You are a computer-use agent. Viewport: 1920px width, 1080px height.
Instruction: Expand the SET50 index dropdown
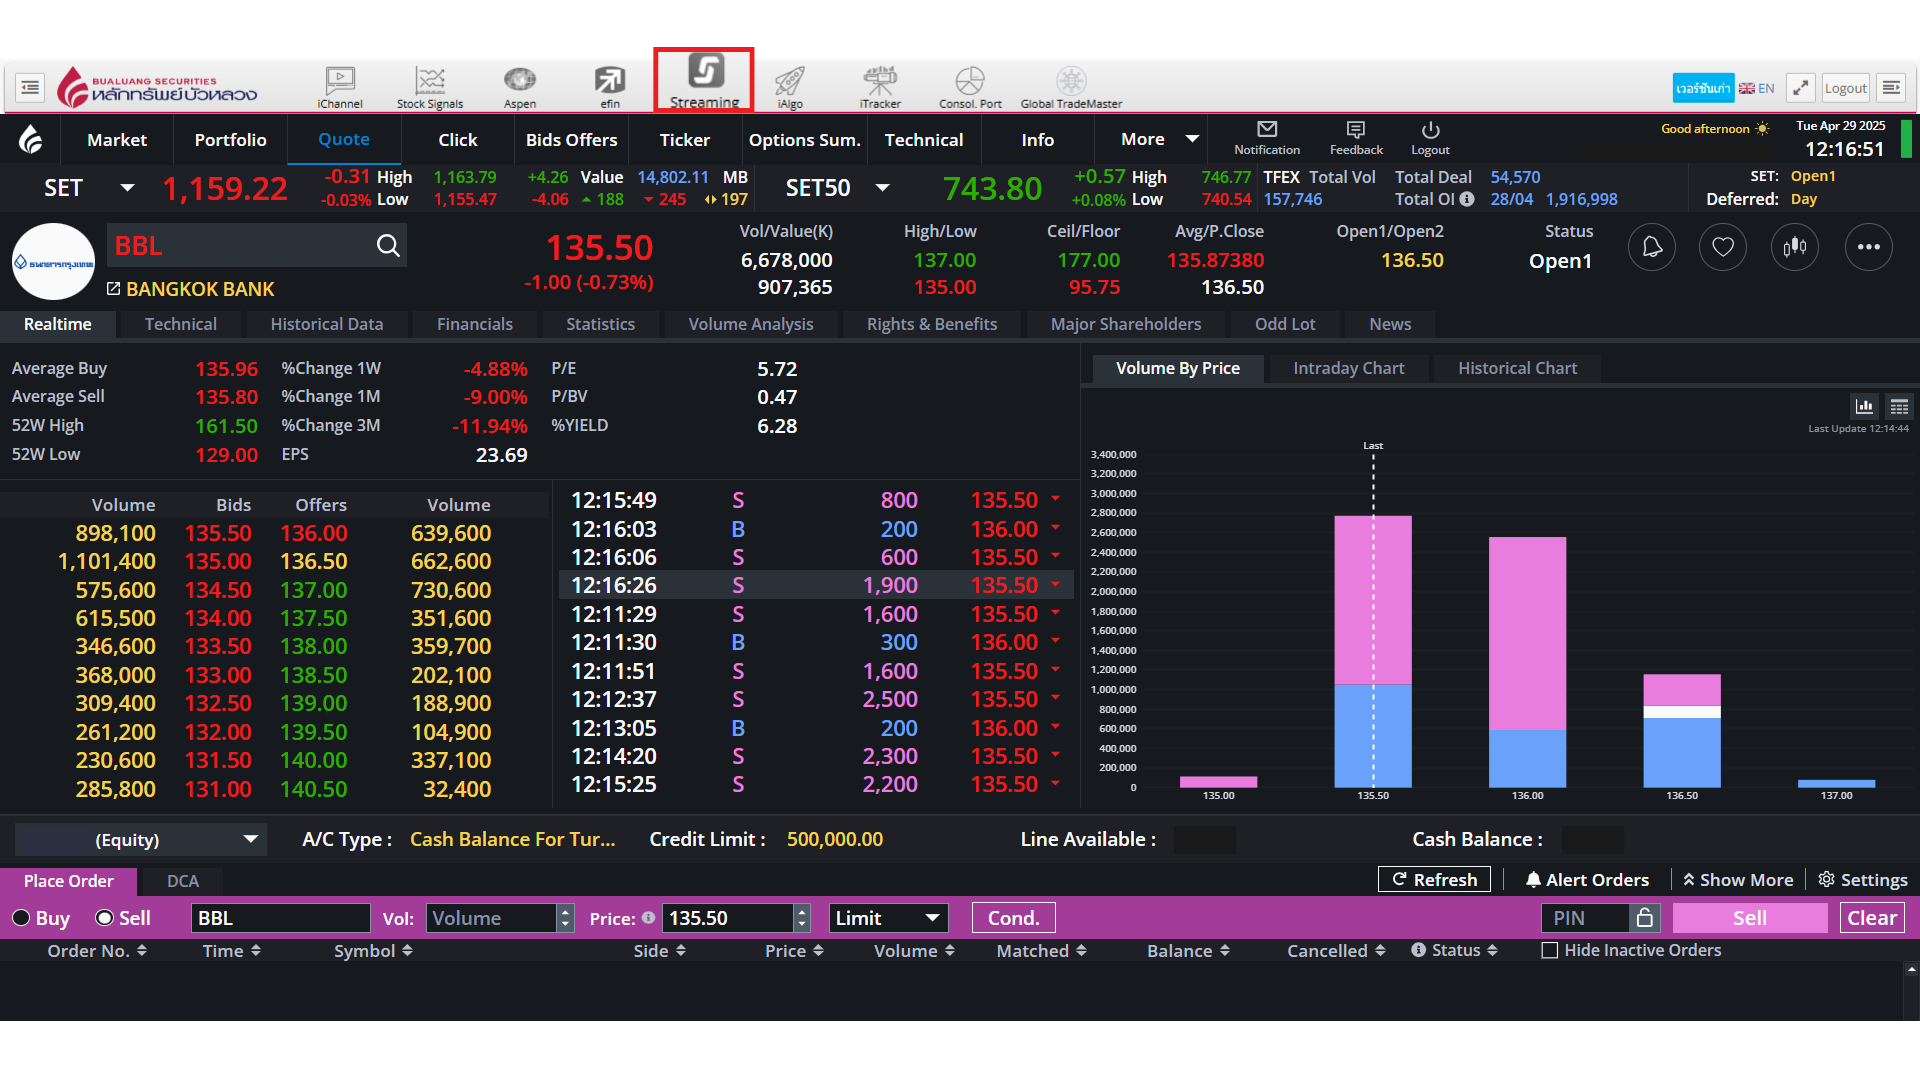point(882,188)
